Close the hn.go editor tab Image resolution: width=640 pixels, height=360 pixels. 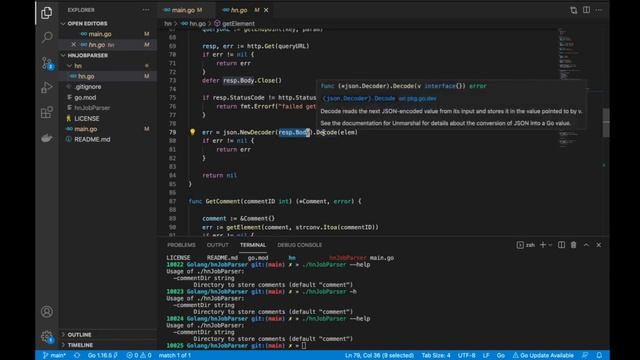tap(266, 10)
